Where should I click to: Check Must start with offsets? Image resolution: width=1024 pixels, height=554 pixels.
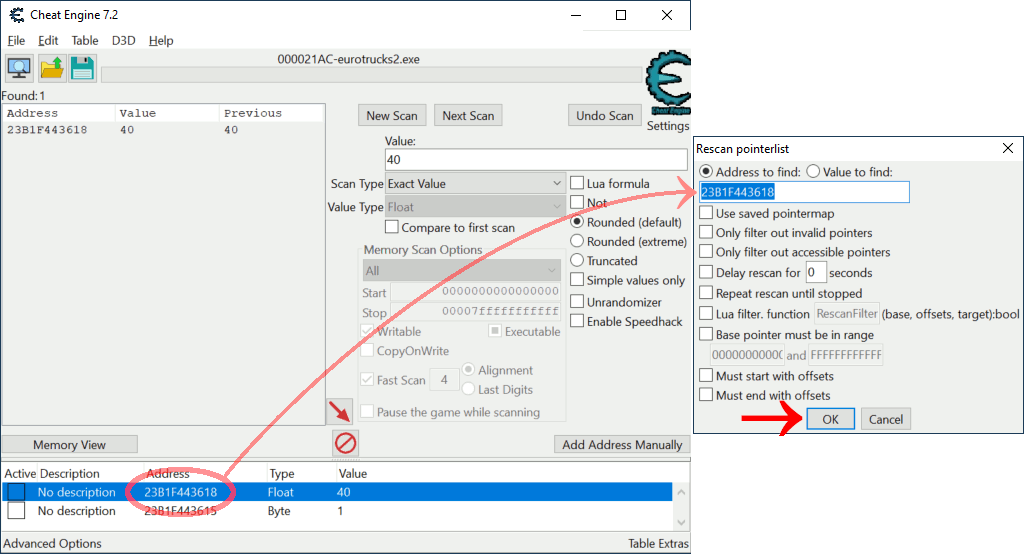tap(706, 376)
